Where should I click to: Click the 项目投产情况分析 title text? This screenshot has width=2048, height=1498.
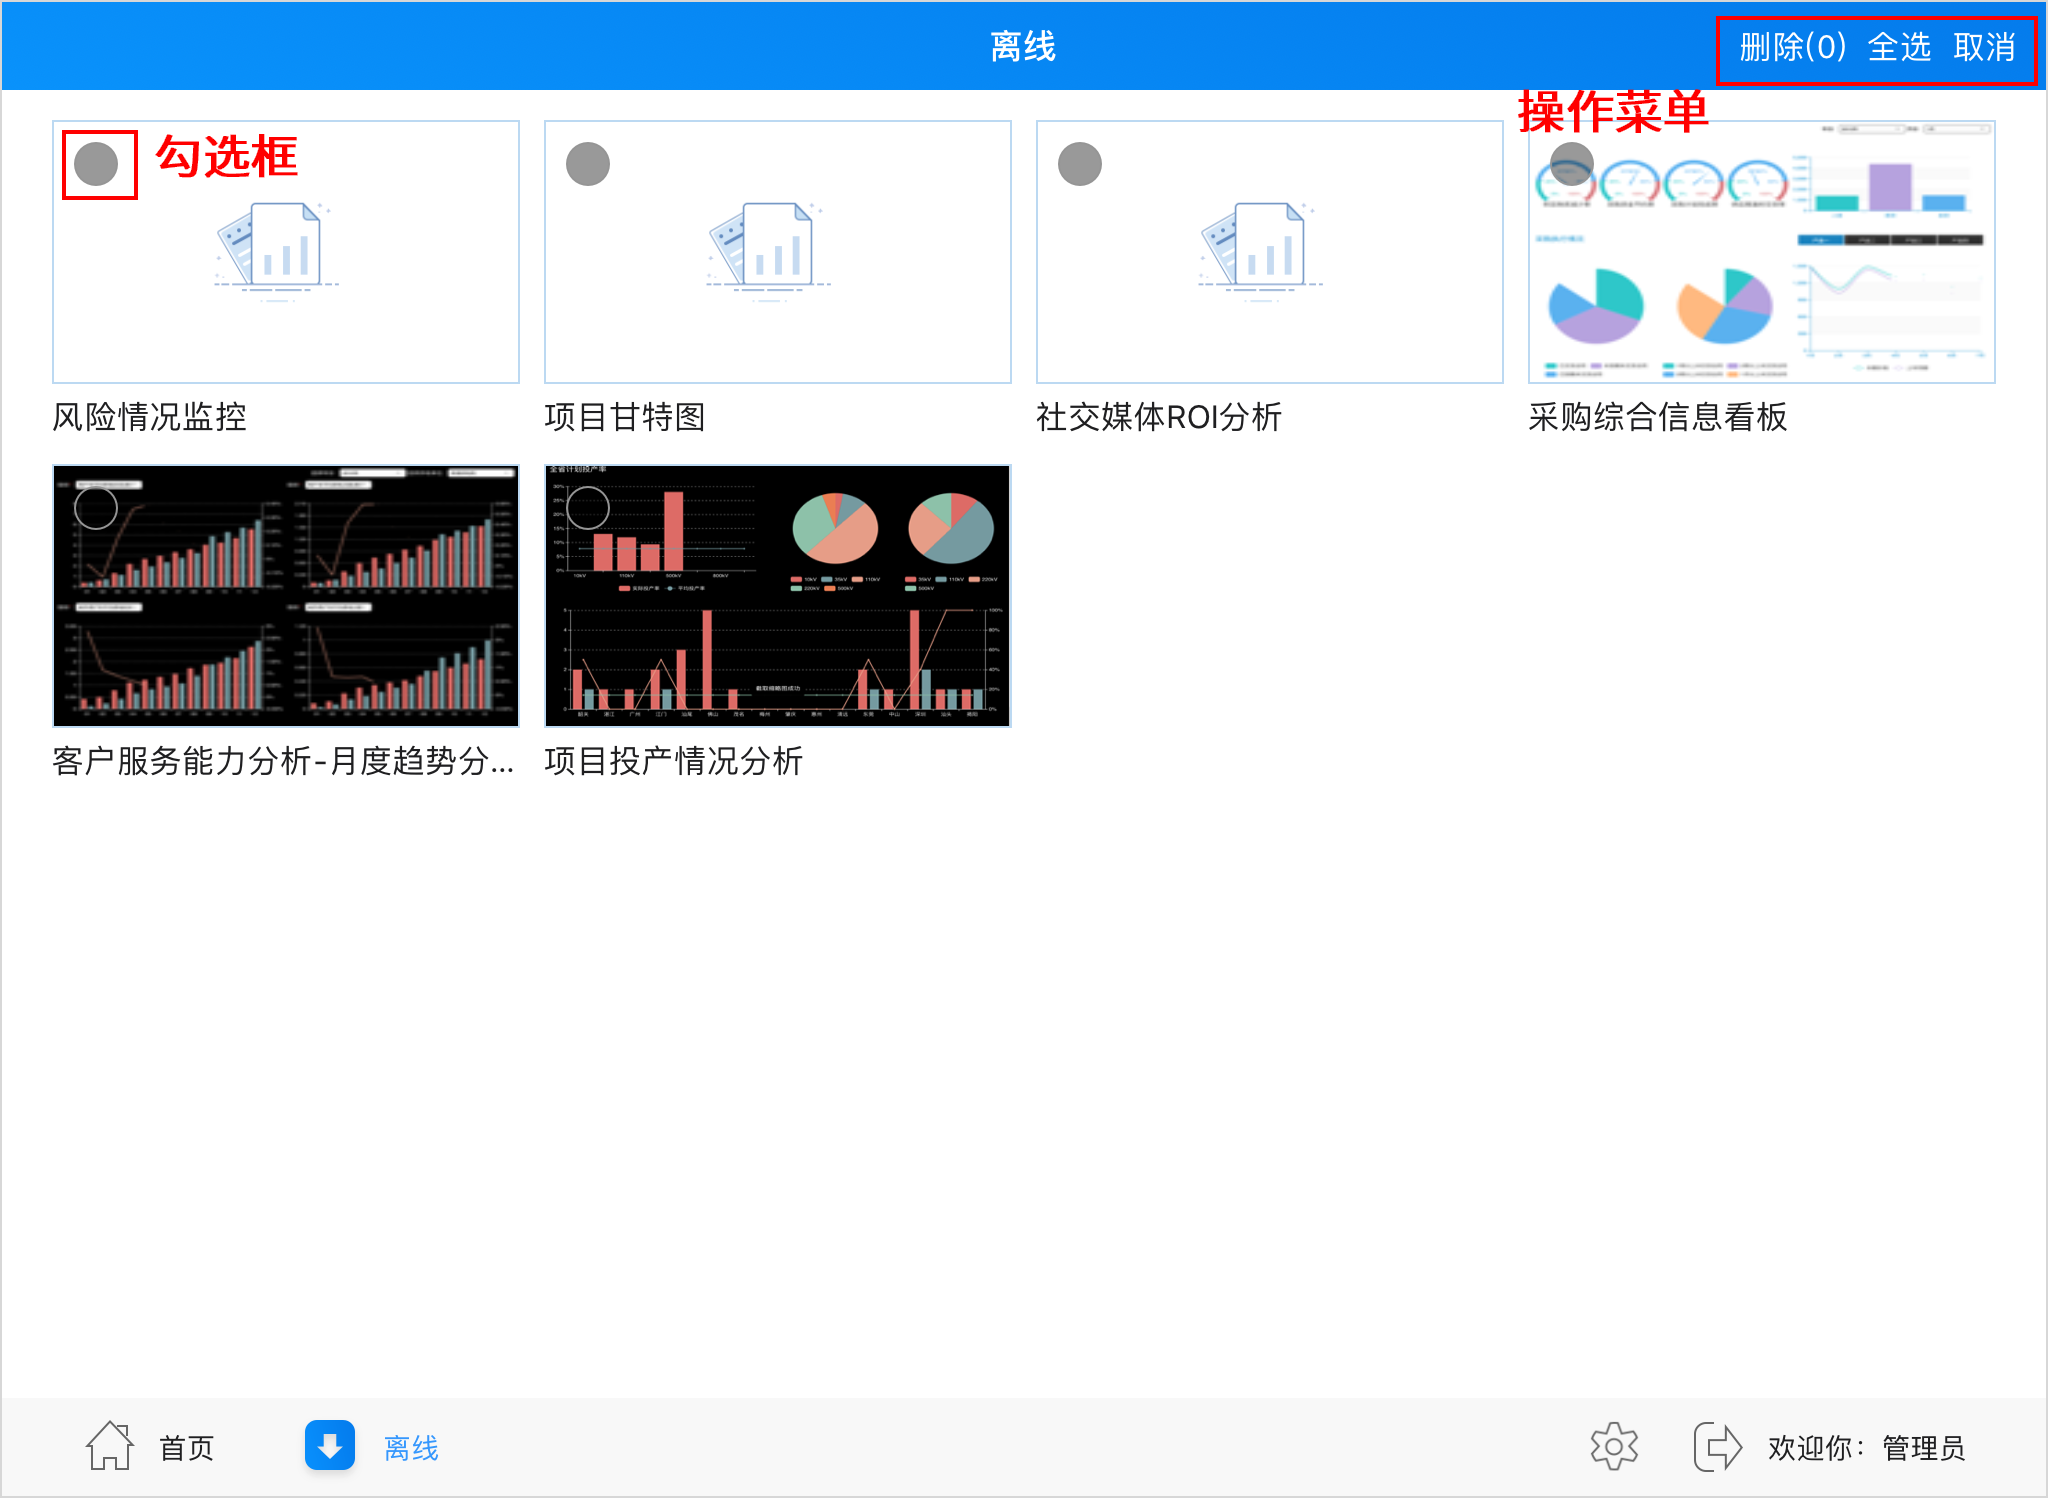[x=674, y=761]
